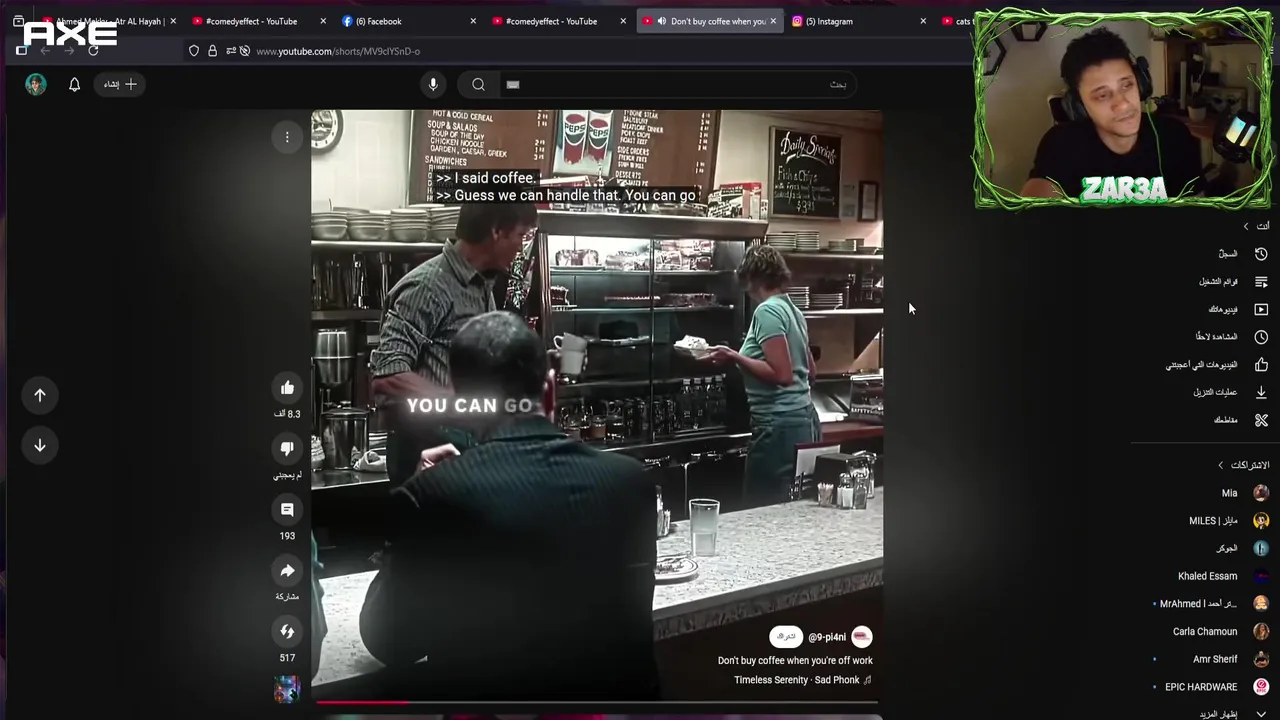This screenshot has width=1280, height=720.
Task: Open the site permissions icon in address bar
Action: [231, 51]
